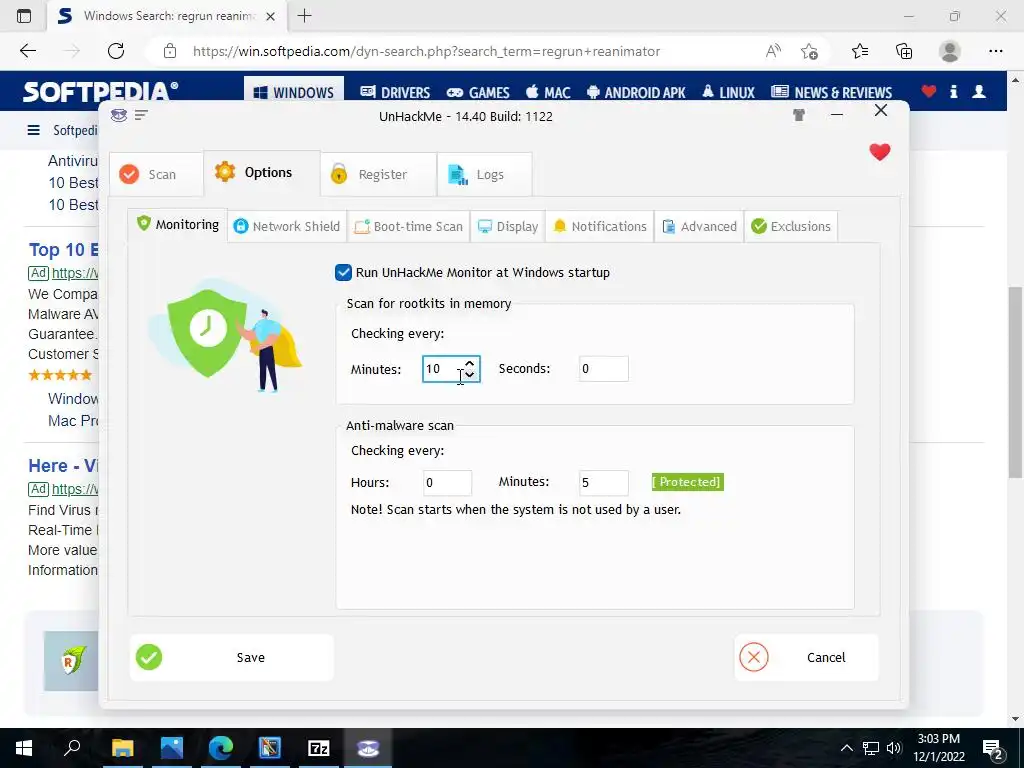Screen dimensions: 1024x768
Task: Open the Notifications sub-tab
Action: [x=600, y=227]
